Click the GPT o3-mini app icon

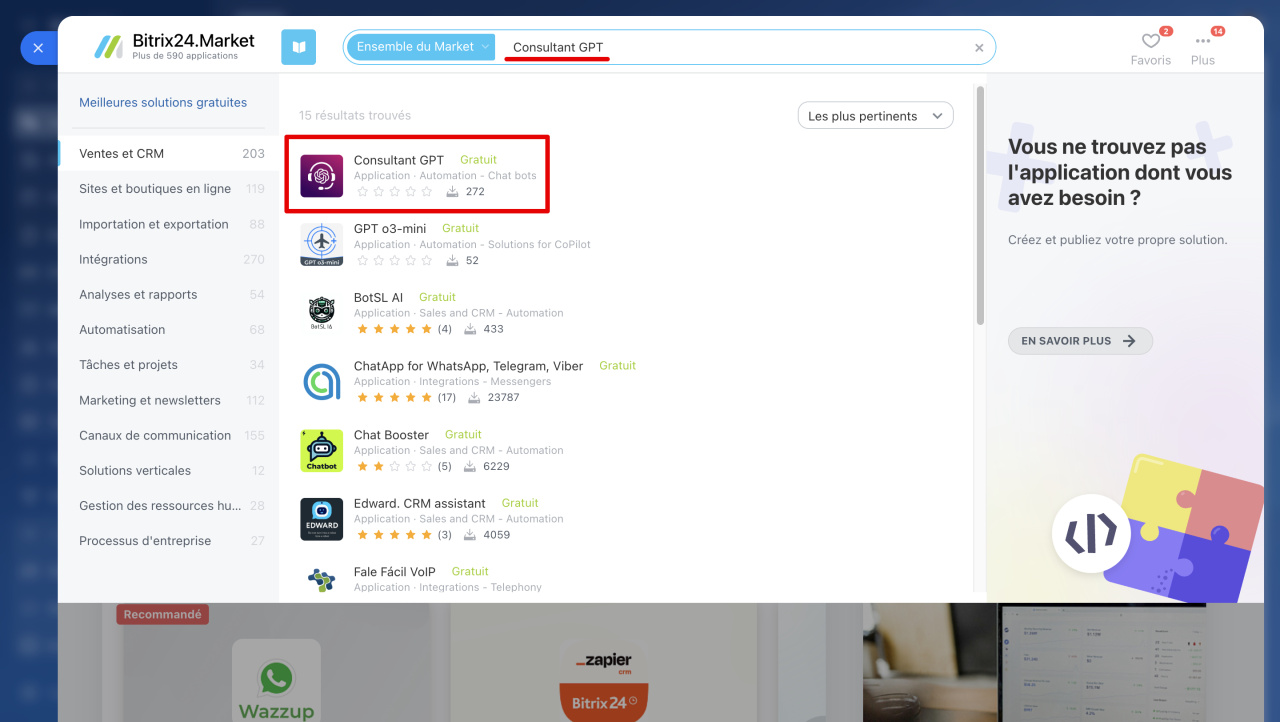322,244
